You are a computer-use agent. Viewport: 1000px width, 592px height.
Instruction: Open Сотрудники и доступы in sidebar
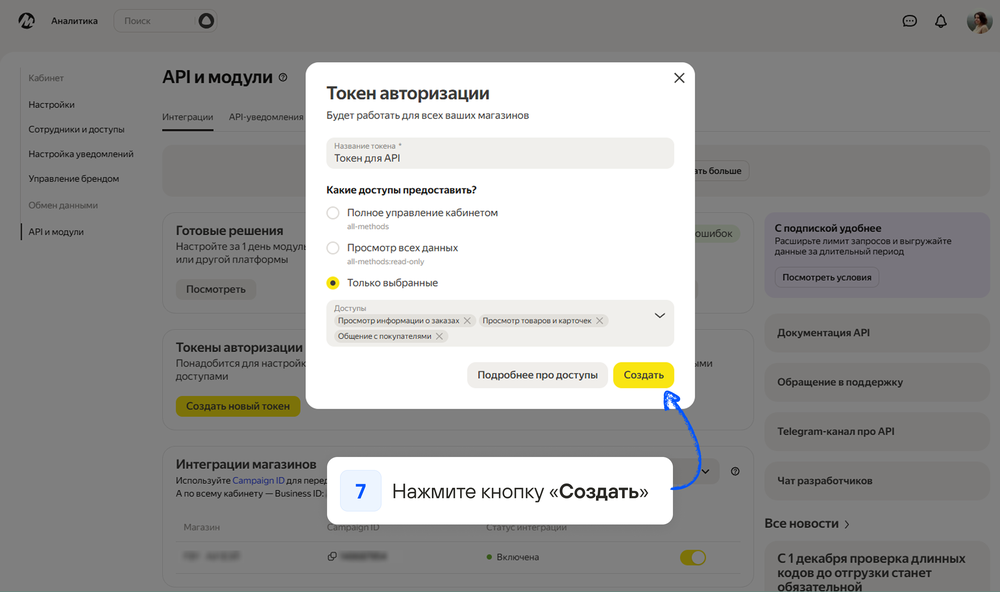77,130
